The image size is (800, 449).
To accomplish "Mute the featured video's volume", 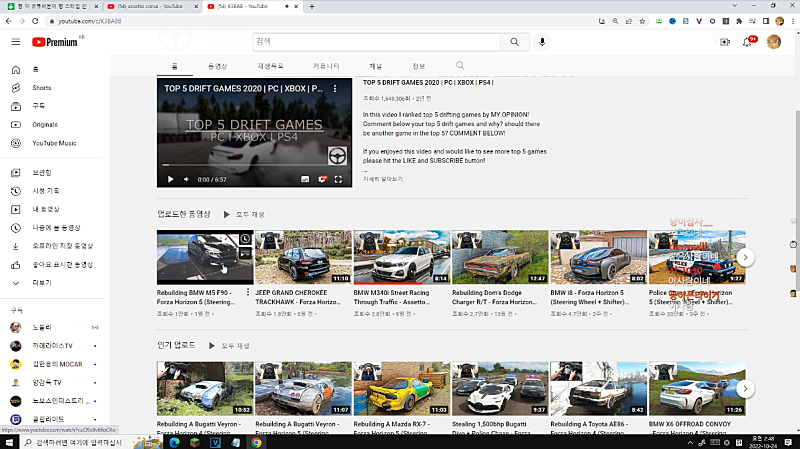I will [x=186, y=179].
